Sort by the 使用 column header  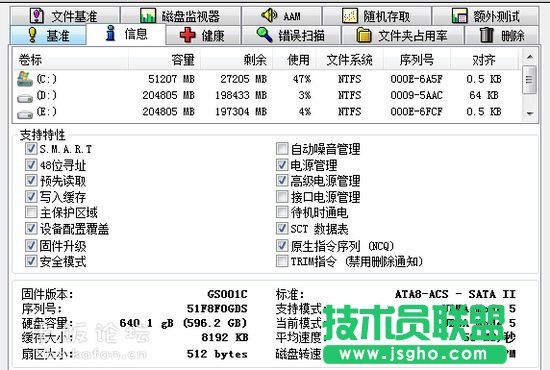[295, 60]
